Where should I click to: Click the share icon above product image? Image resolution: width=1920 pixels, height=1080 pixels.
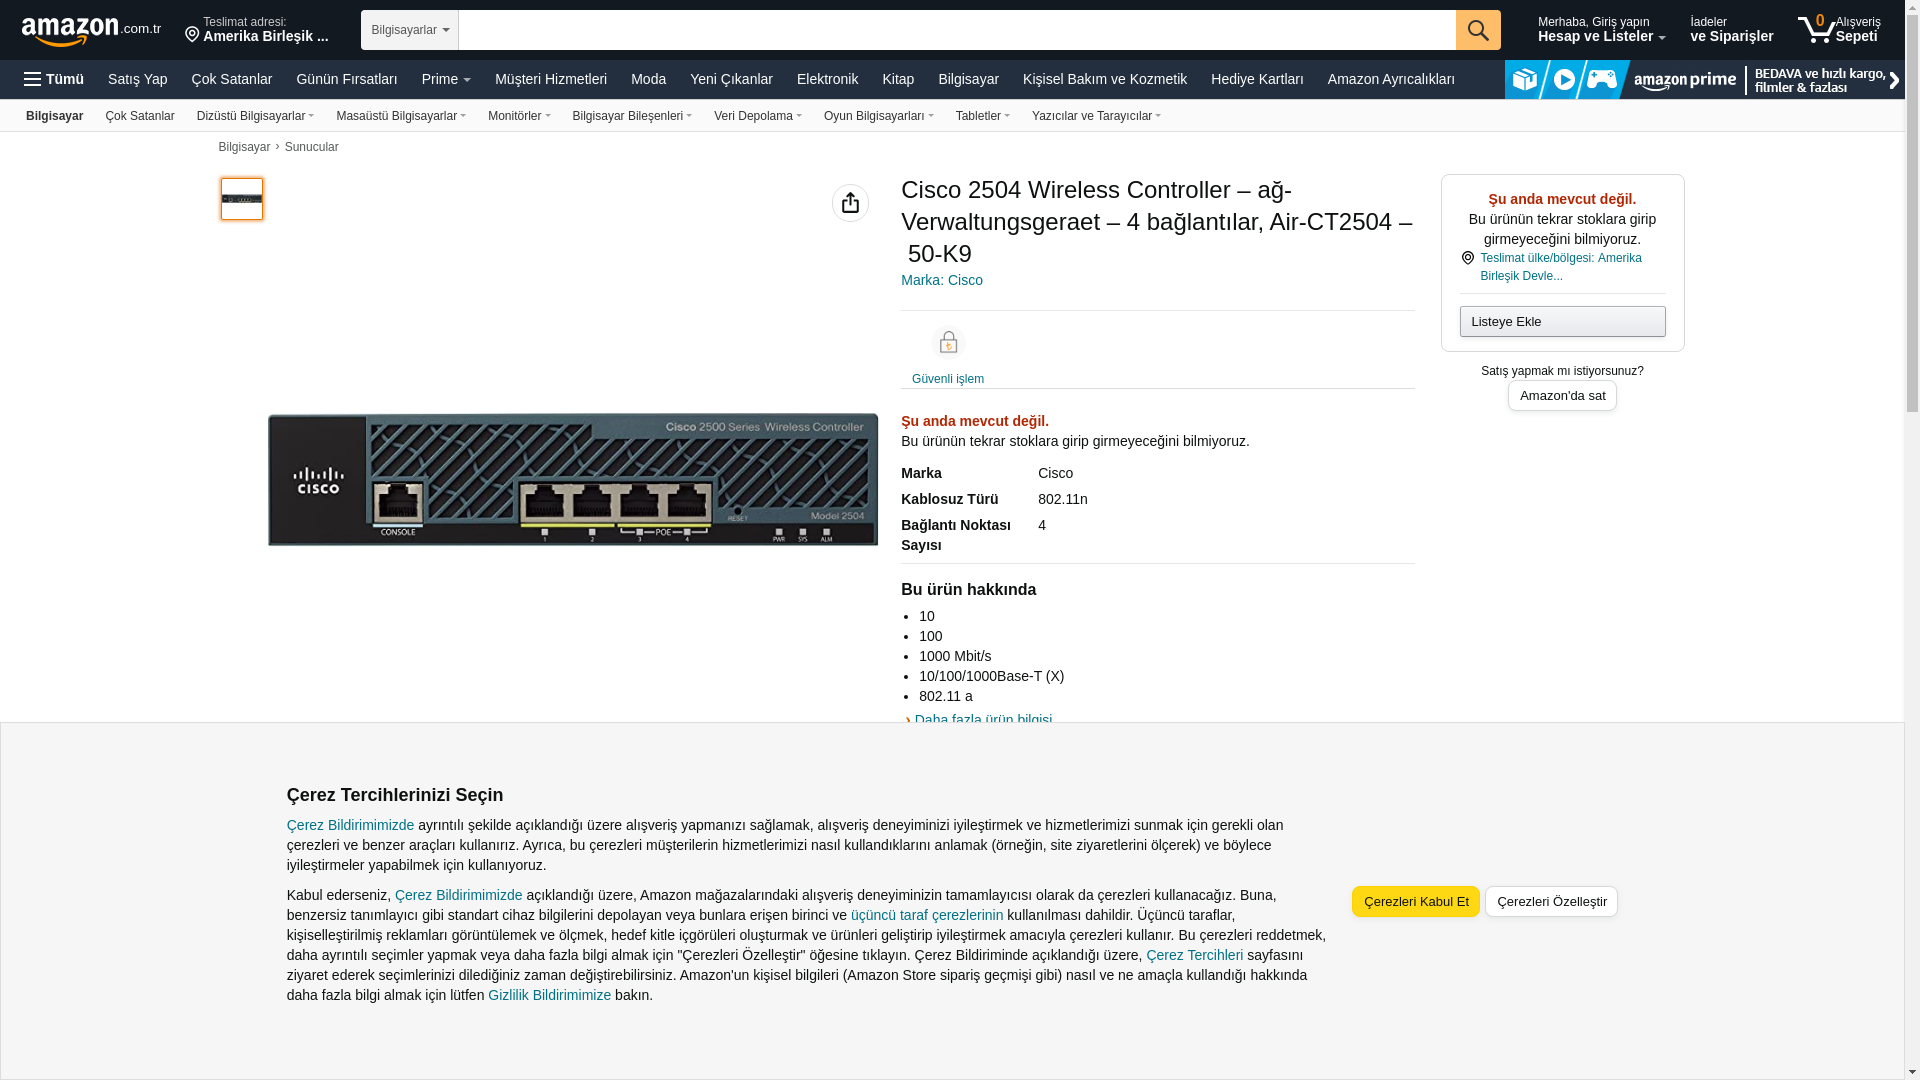pyautogui.click(x=850, y=203)
